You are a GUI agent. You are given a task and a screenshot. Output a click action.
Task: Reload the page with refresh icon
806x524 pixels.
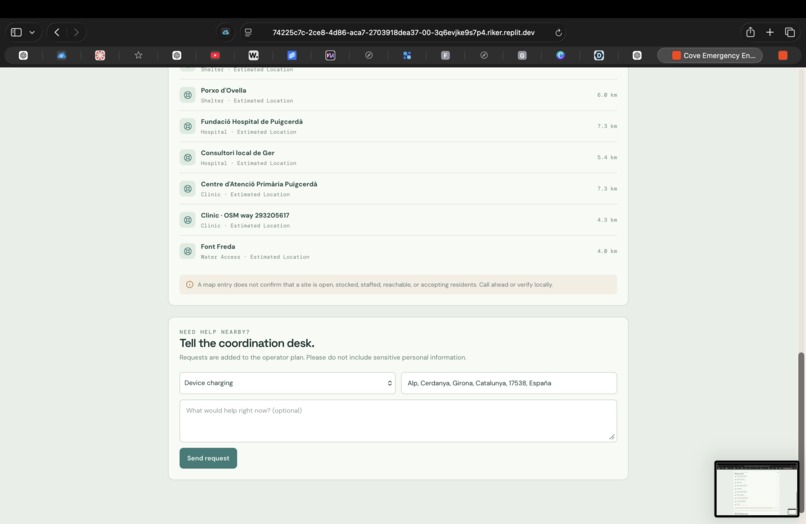point(558,32)
